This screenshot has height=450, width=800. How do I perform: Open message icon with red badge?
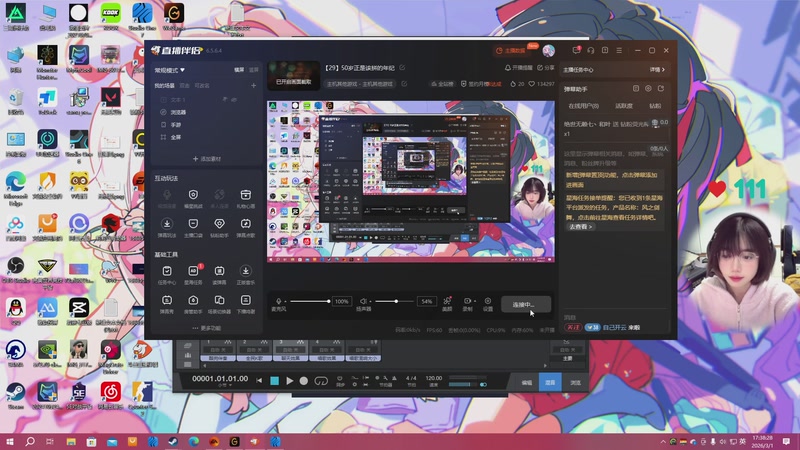[x=577, y=50]
